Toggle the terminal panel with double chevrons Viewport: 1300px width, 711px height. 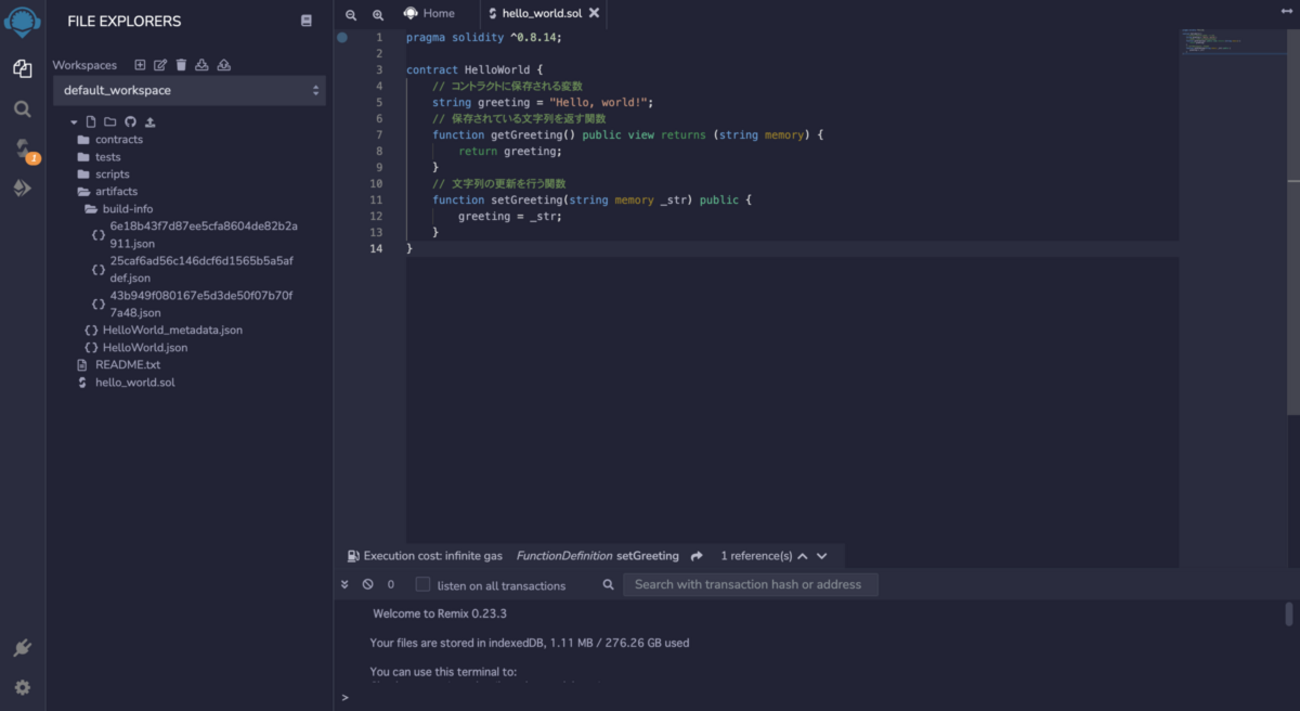344,583
